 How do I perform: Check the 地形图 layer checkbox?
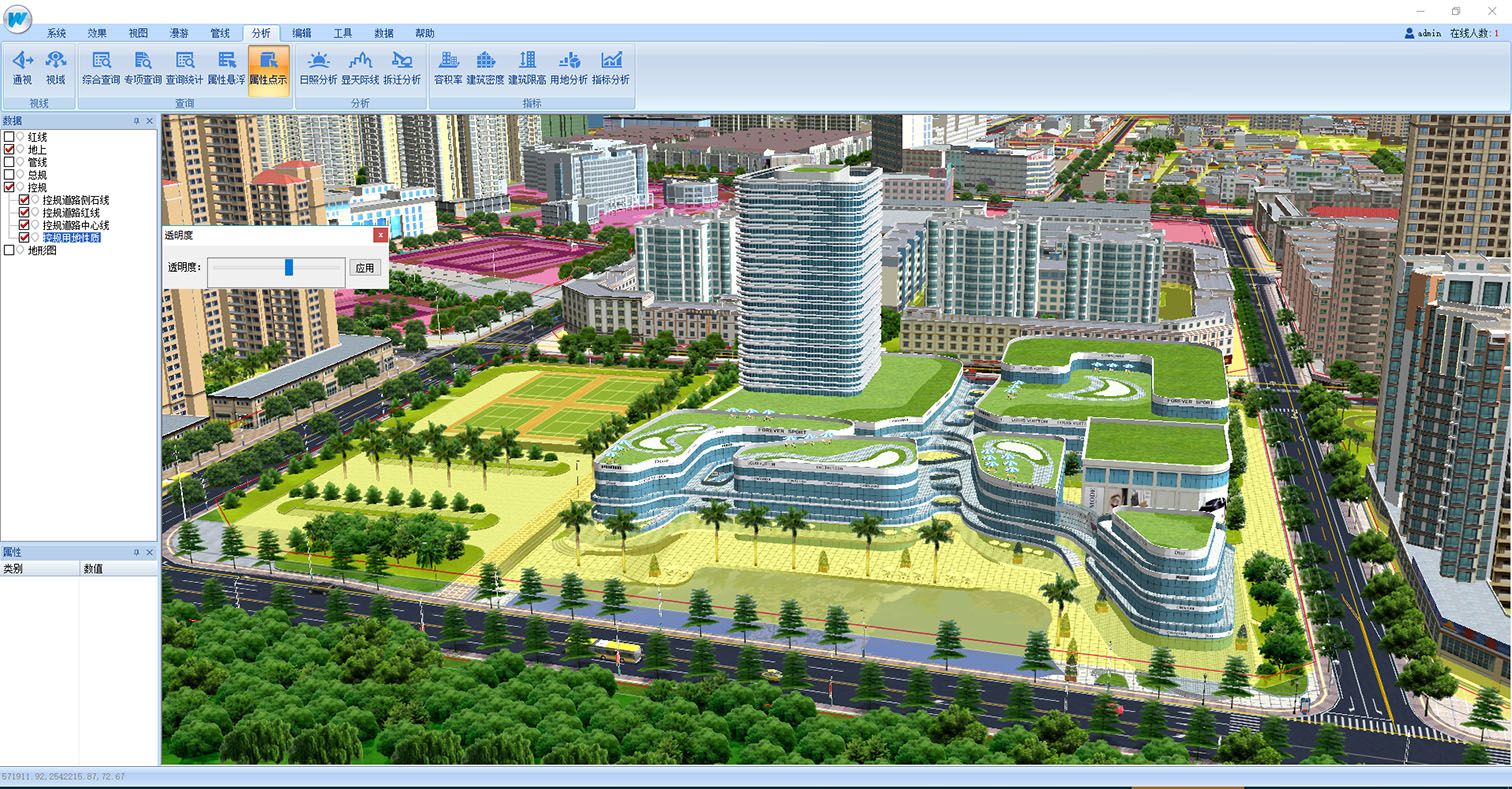coord(9,251)
